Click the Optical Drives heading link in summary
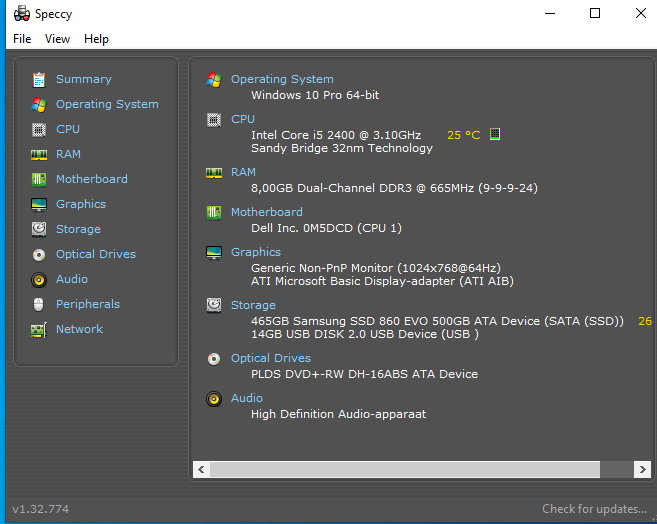The width and height of the screenshot is (657, 524). (x=271, y=358)
